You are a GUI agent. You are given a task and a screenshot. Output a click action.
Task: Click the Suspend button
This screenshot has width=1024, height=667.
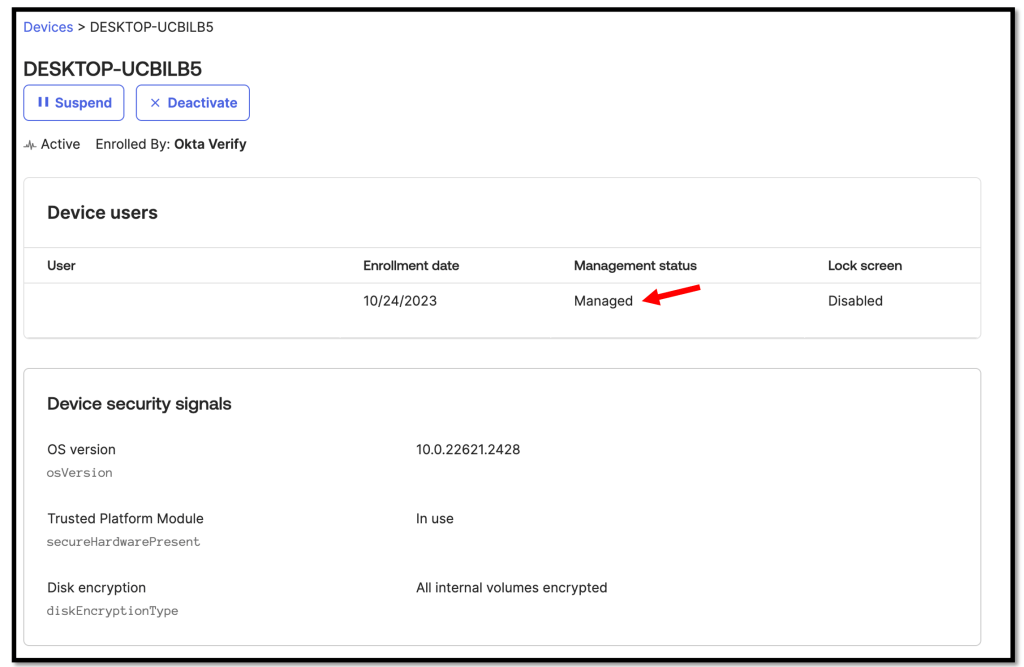tap(74, 103)
